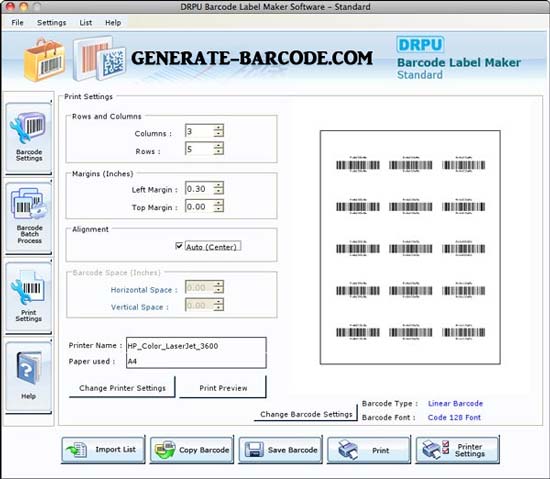The height and width of the screenshot is (479, 550).
Task: Increase the Columns stepper value
Action: 219,128
